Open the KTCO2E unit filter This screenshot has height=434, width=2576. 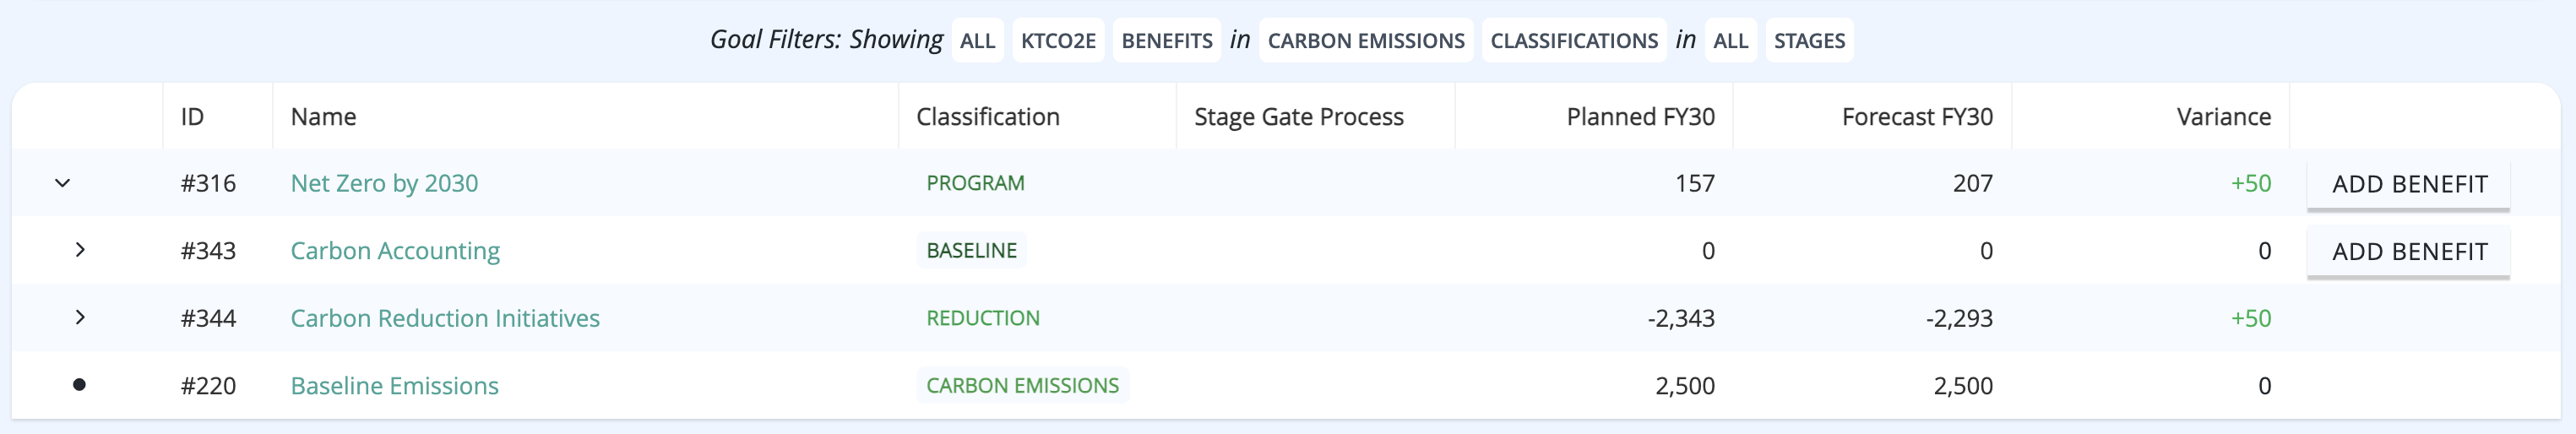(x=1058, y=41)
